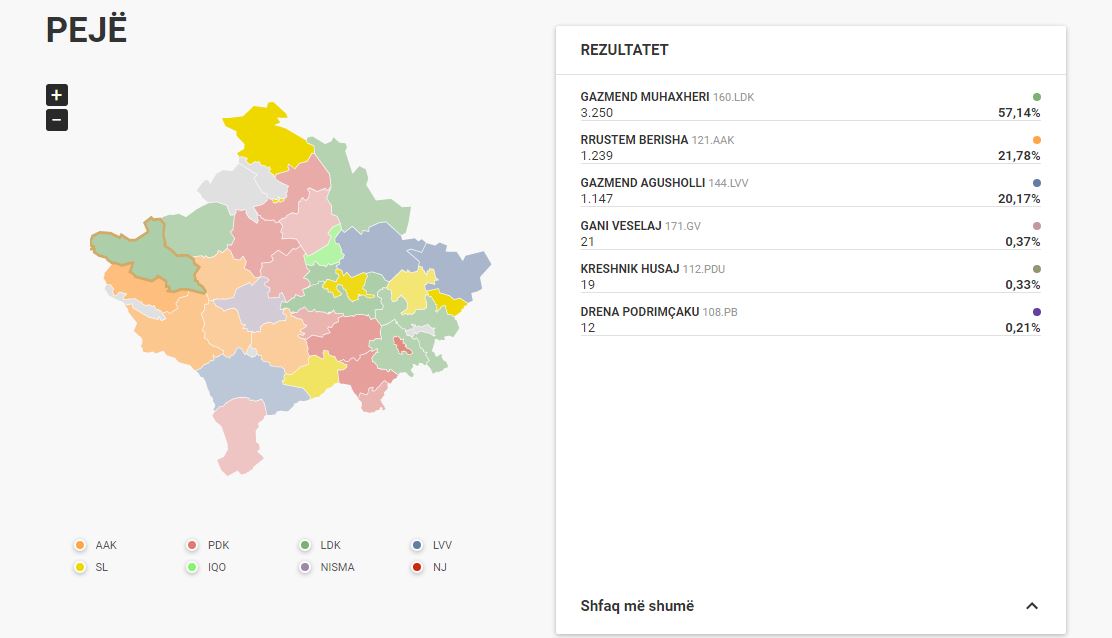1112x638 pixels.
Task: Click the green dot beside Muhaxheri's row
Action: pyautogui.click(x=1037, y=97)
